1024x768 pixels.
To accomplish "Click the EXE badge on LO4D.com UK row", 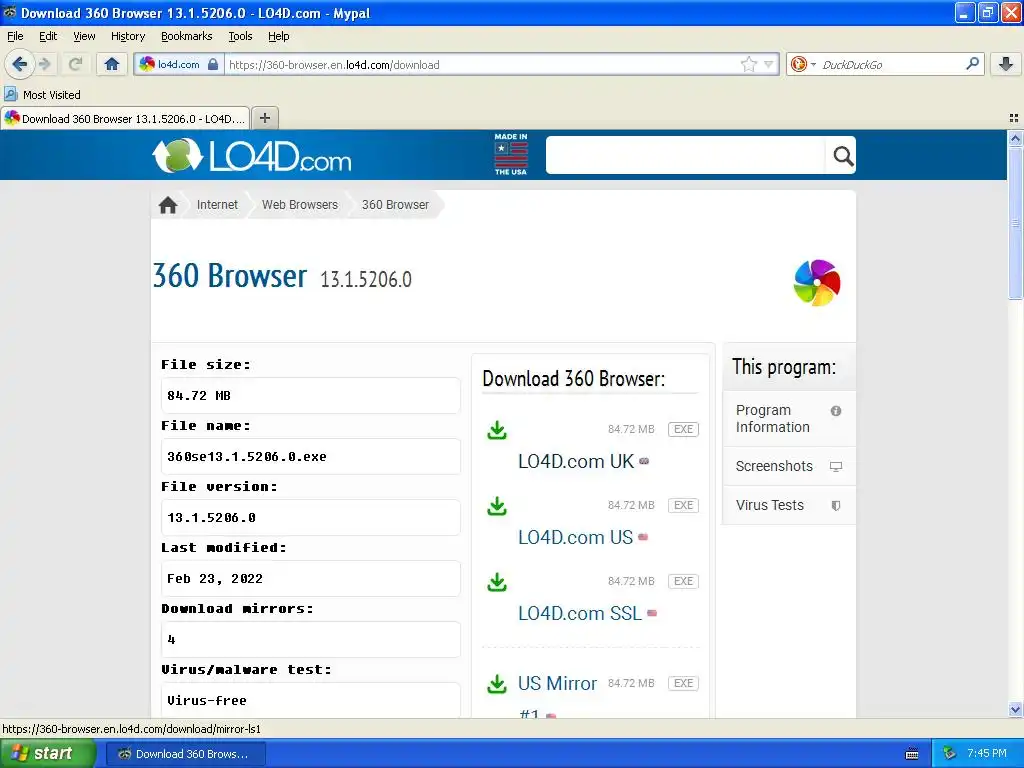I will (x=683, y=429).
